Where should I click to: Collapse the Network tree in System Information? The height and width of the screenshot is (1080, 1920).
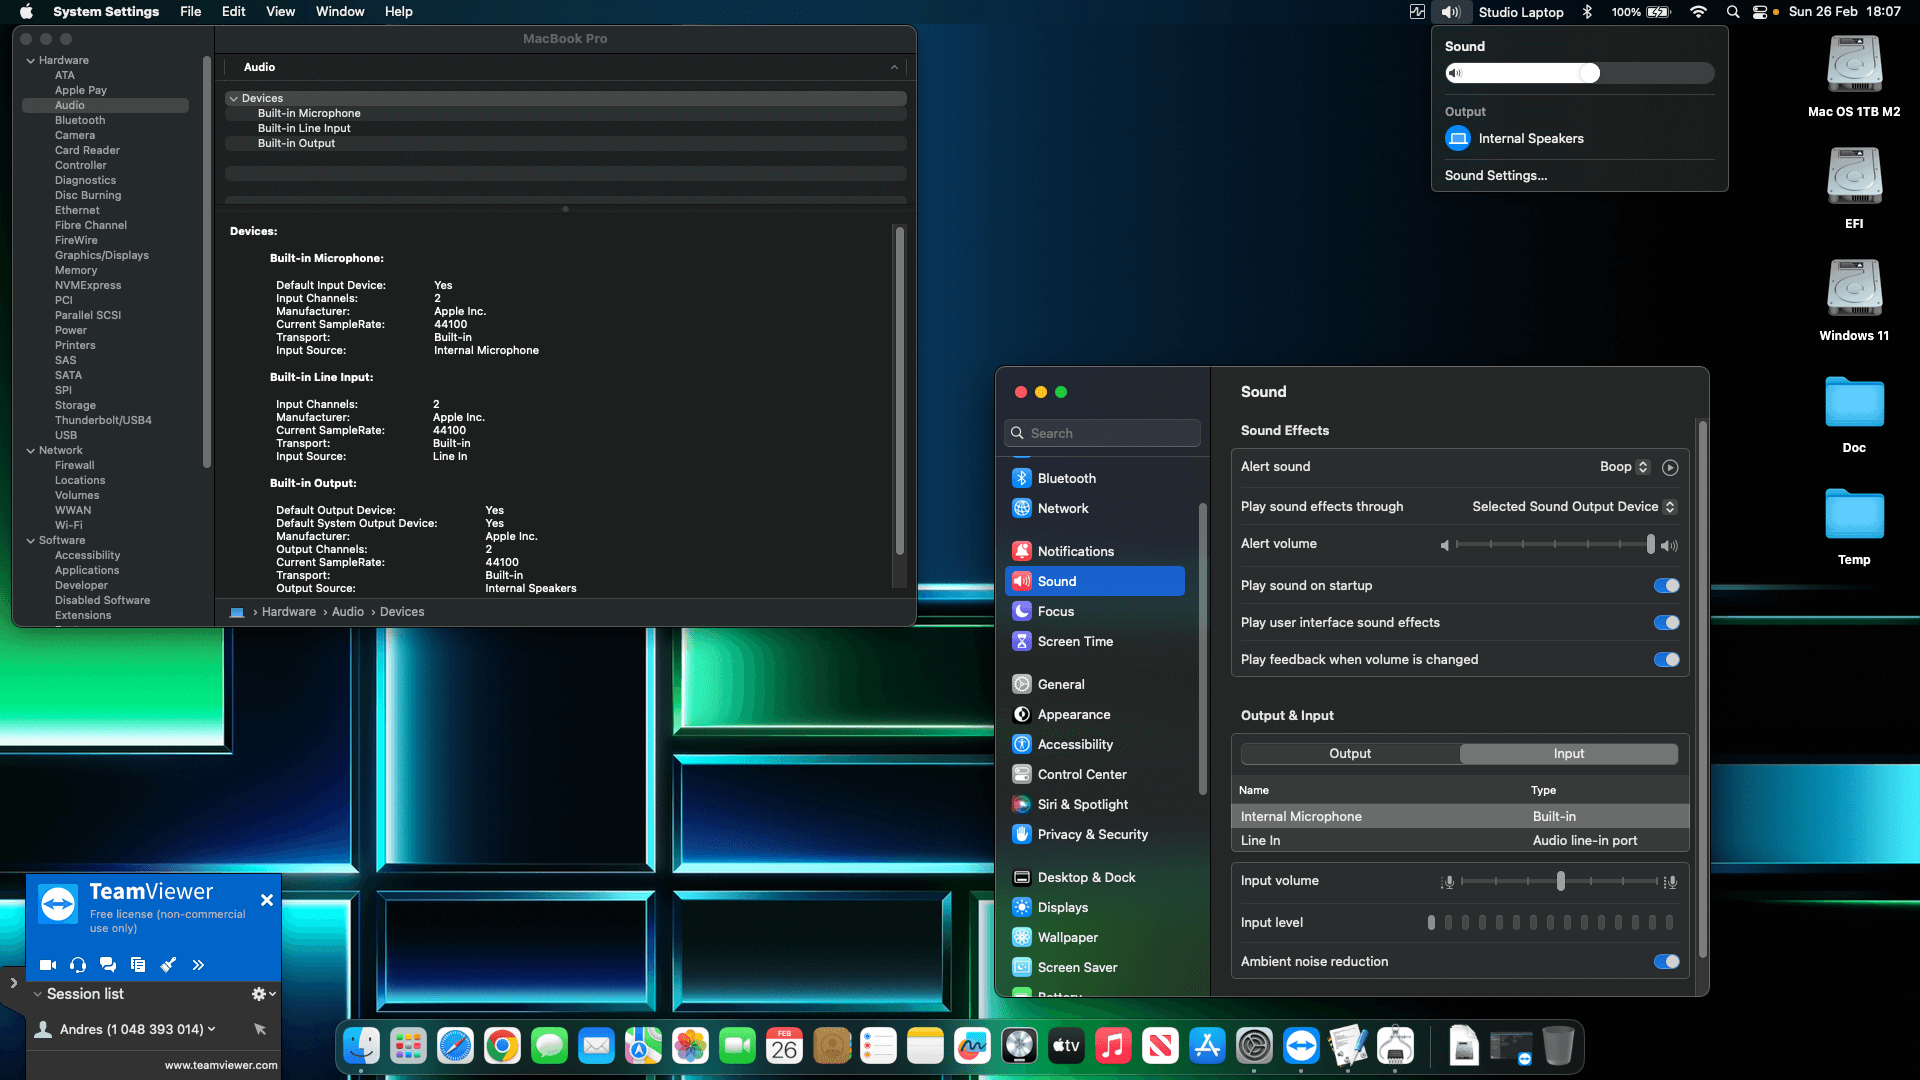point(30,451)
